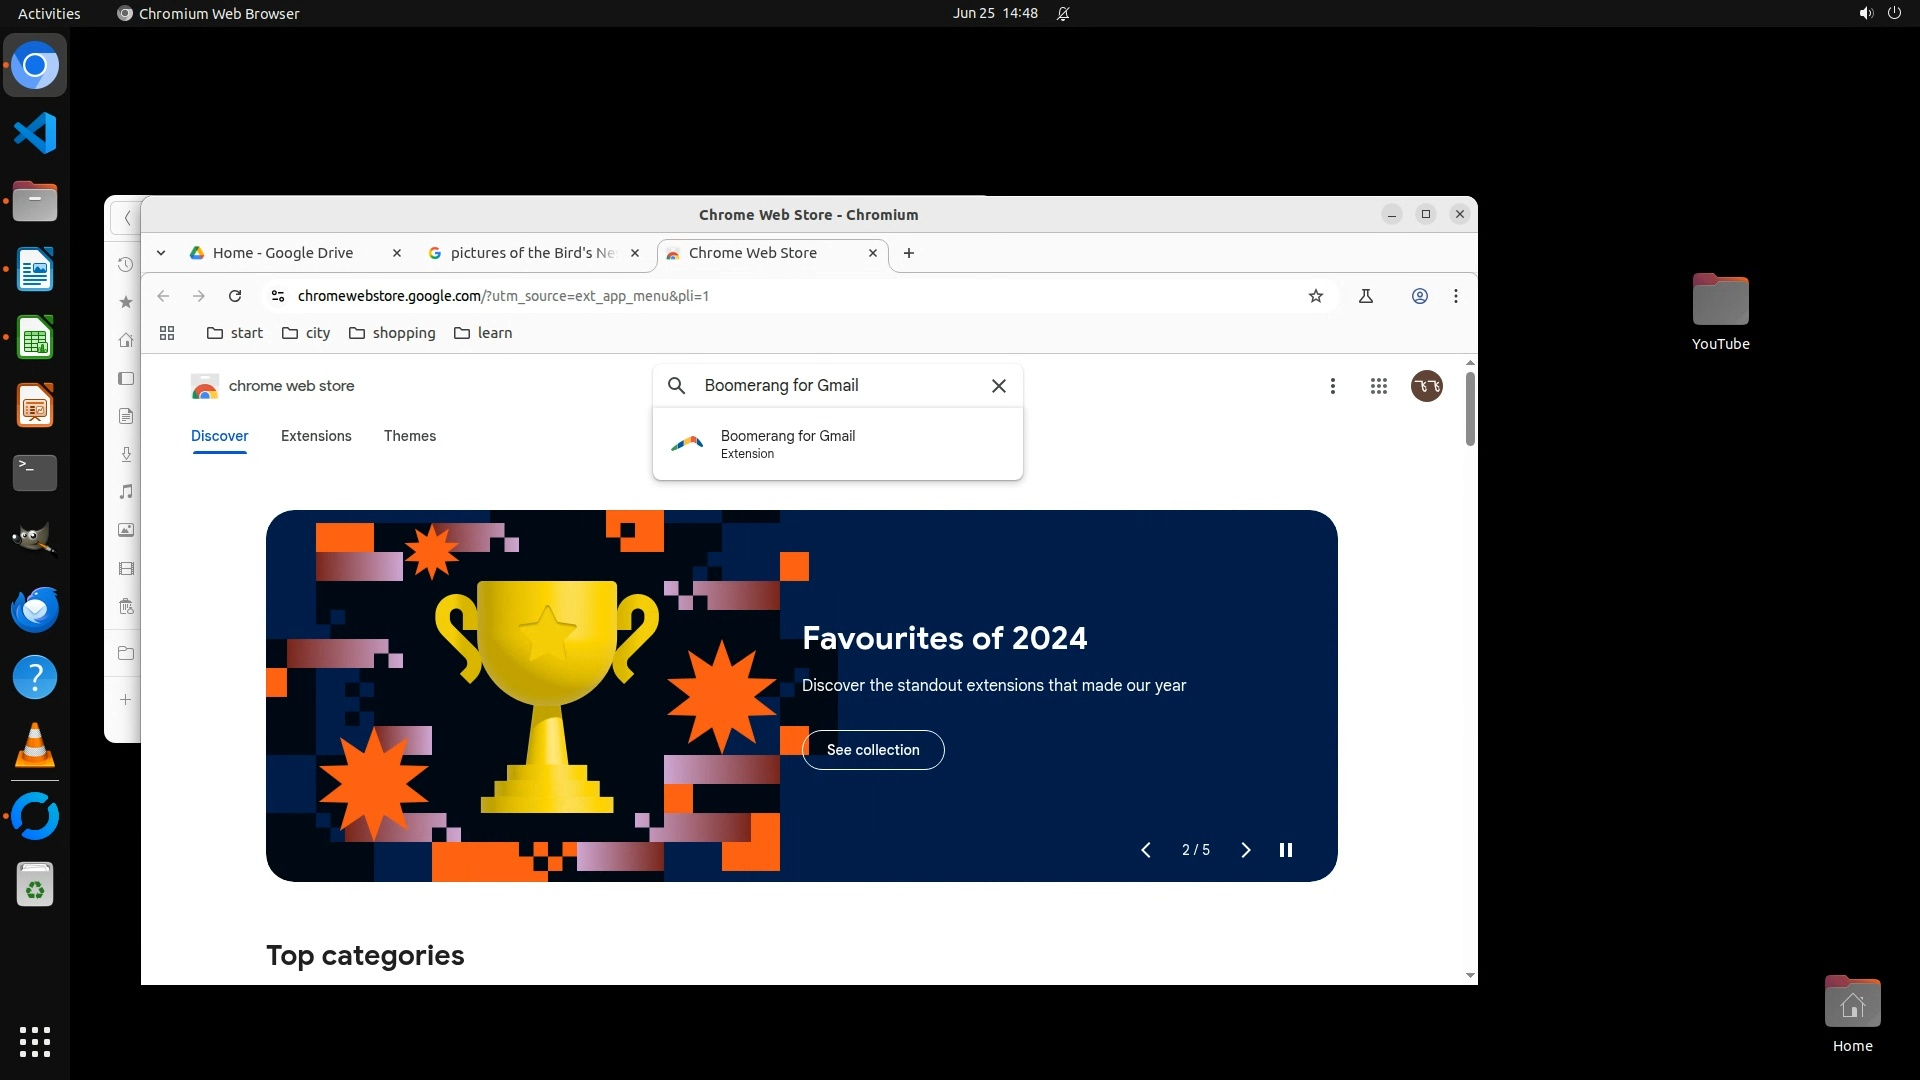
Task: Switch to the Home - Google Drive tab
Action: [283, 253]
